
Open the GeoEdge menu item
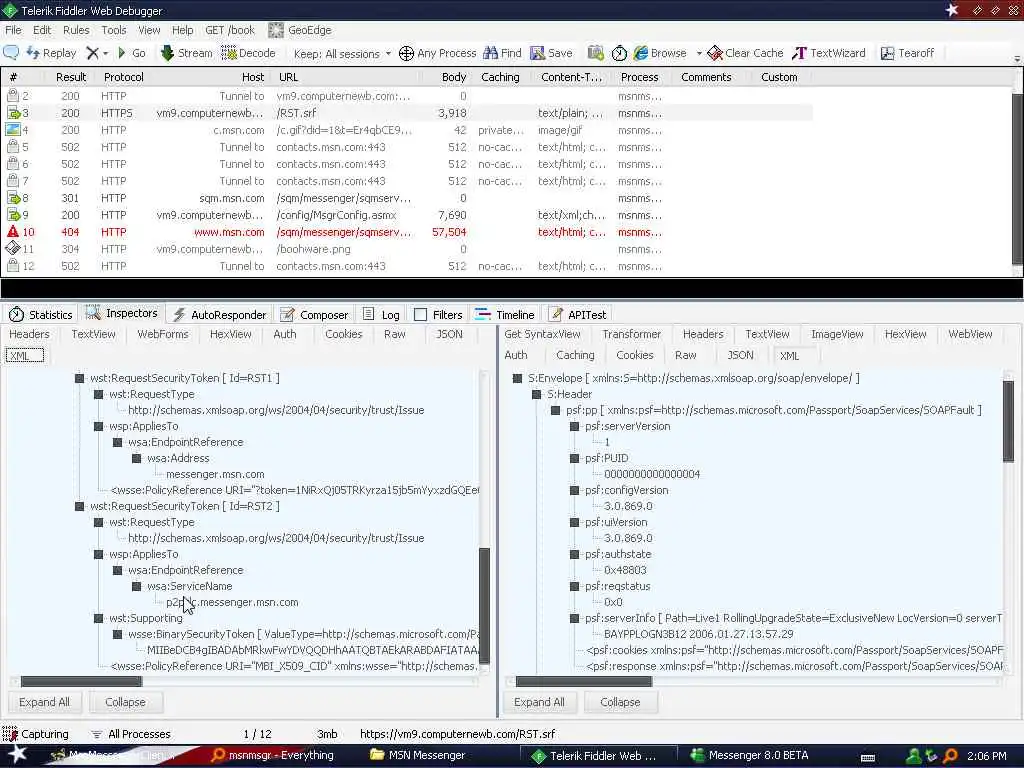[300, 30]
